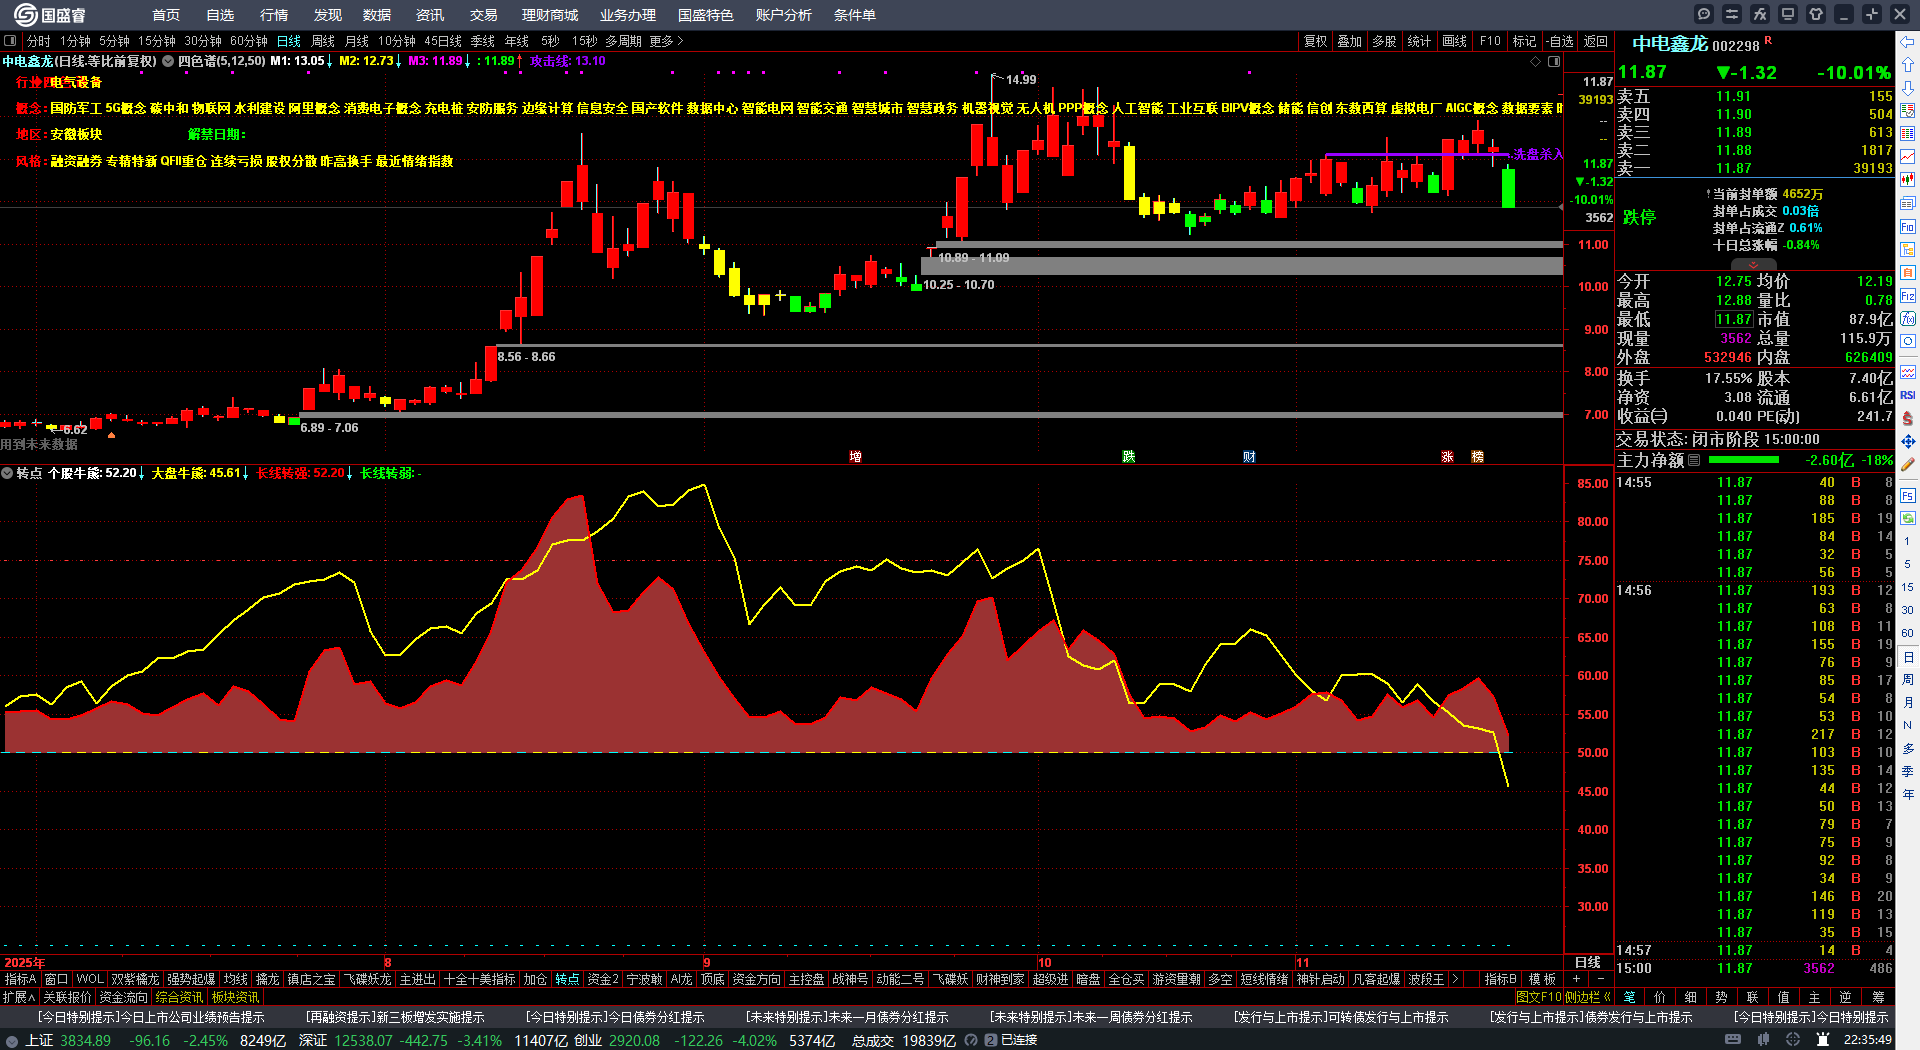Open the 行情 menu

274,15
